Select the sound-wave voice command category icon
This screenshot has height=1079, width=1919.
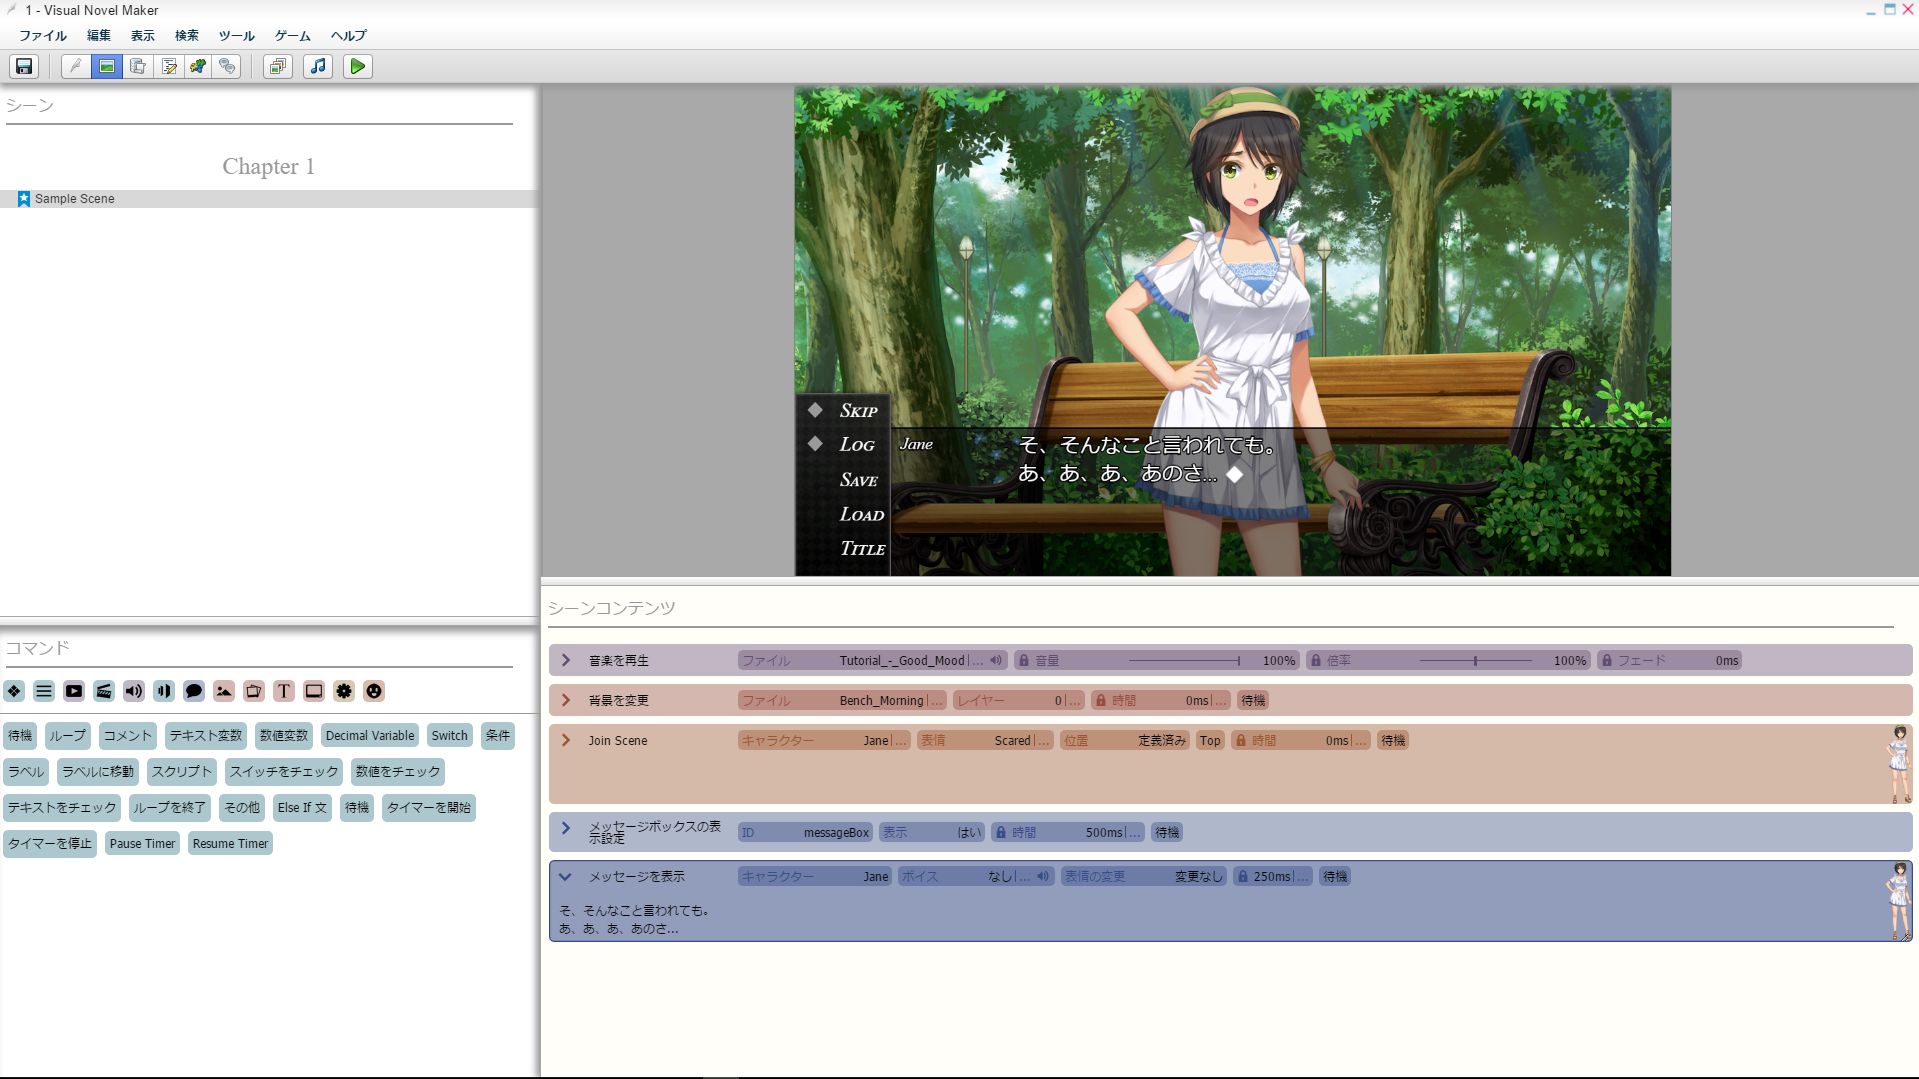(164, 691)
